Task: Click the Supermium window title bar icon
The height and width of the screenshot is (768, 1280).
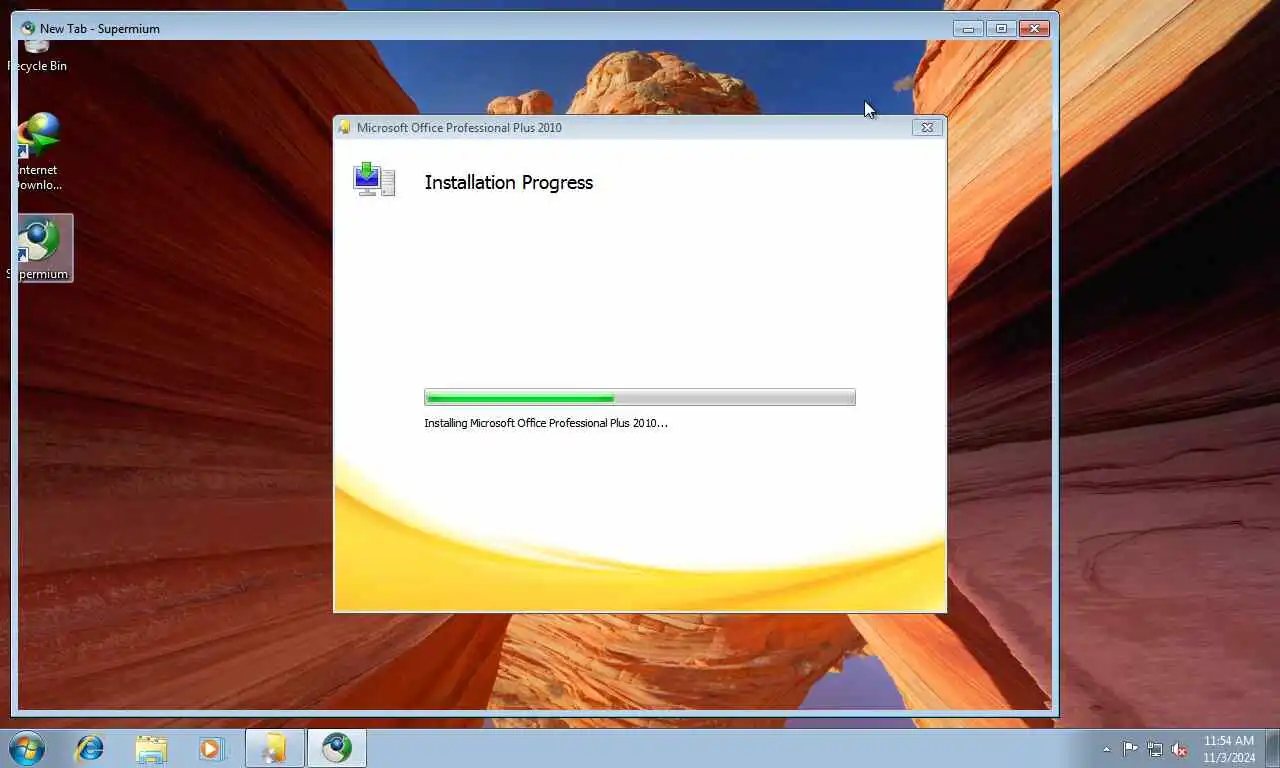Action: pos(28,28)
